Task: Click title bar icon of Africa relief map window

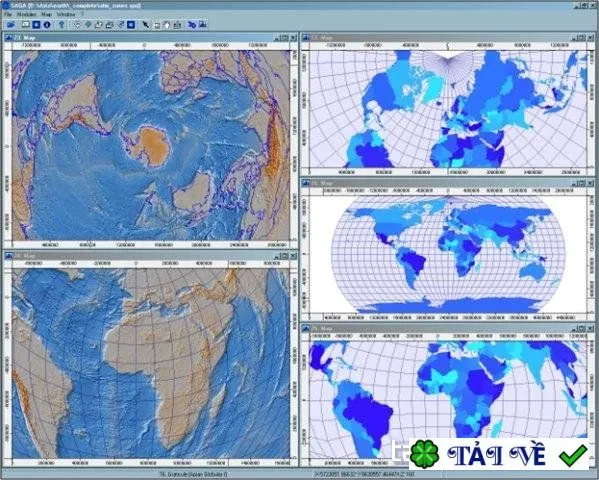Action: pos(8,256)
